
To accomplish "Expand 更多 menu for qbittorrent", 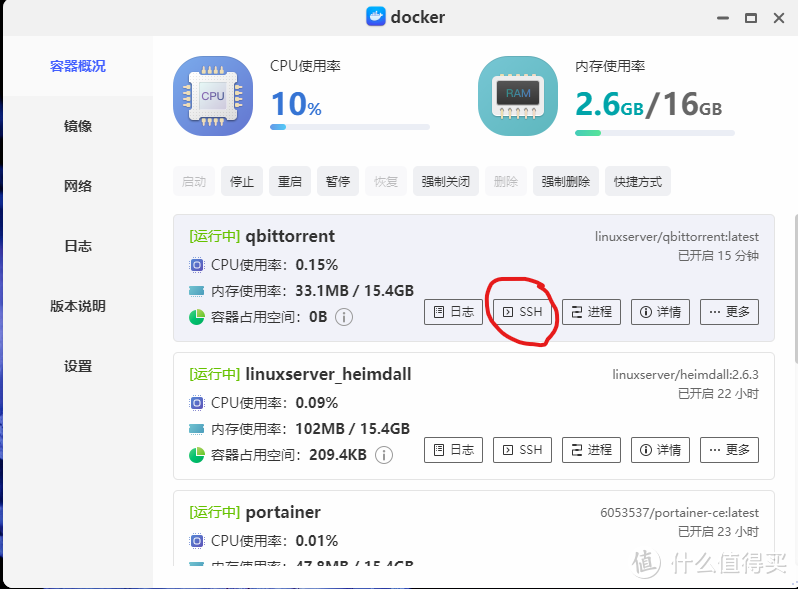I will point(729,312).
